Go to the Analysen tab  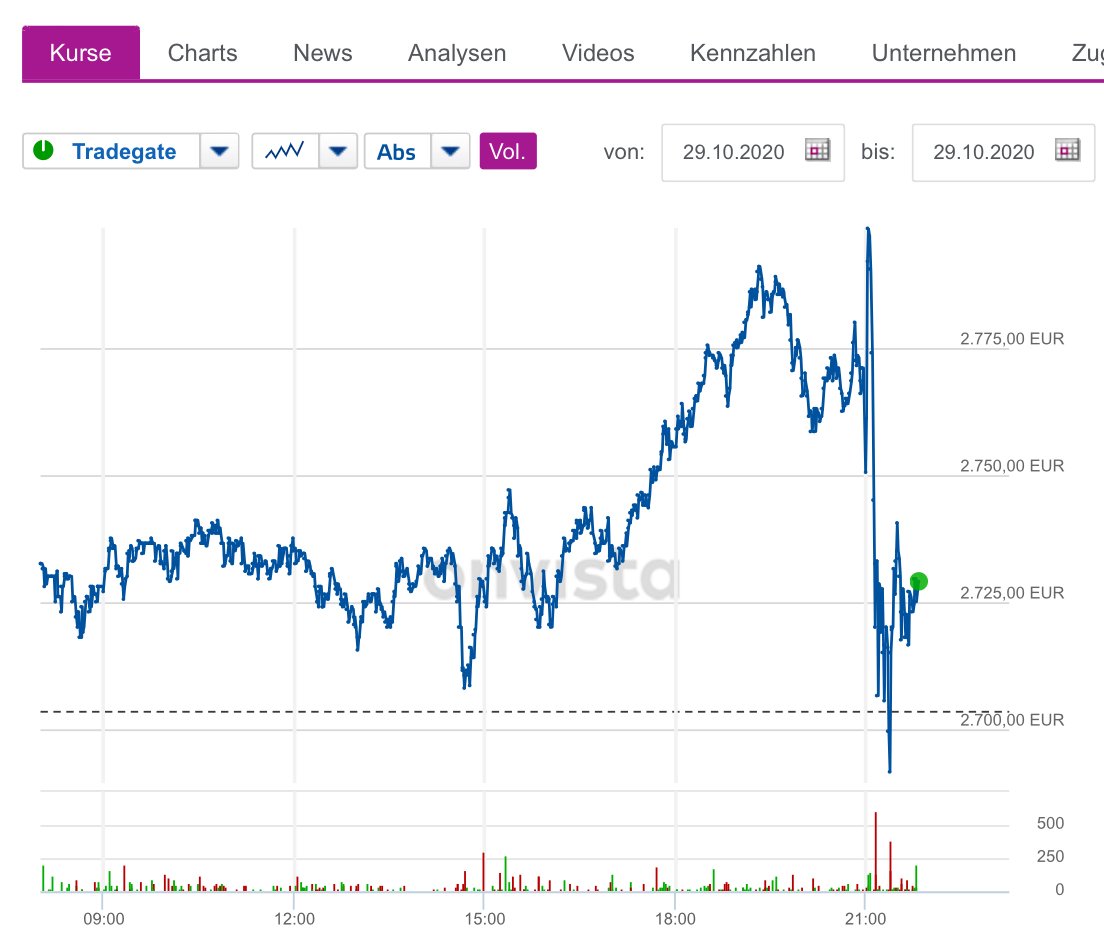(x=457, y=53)
